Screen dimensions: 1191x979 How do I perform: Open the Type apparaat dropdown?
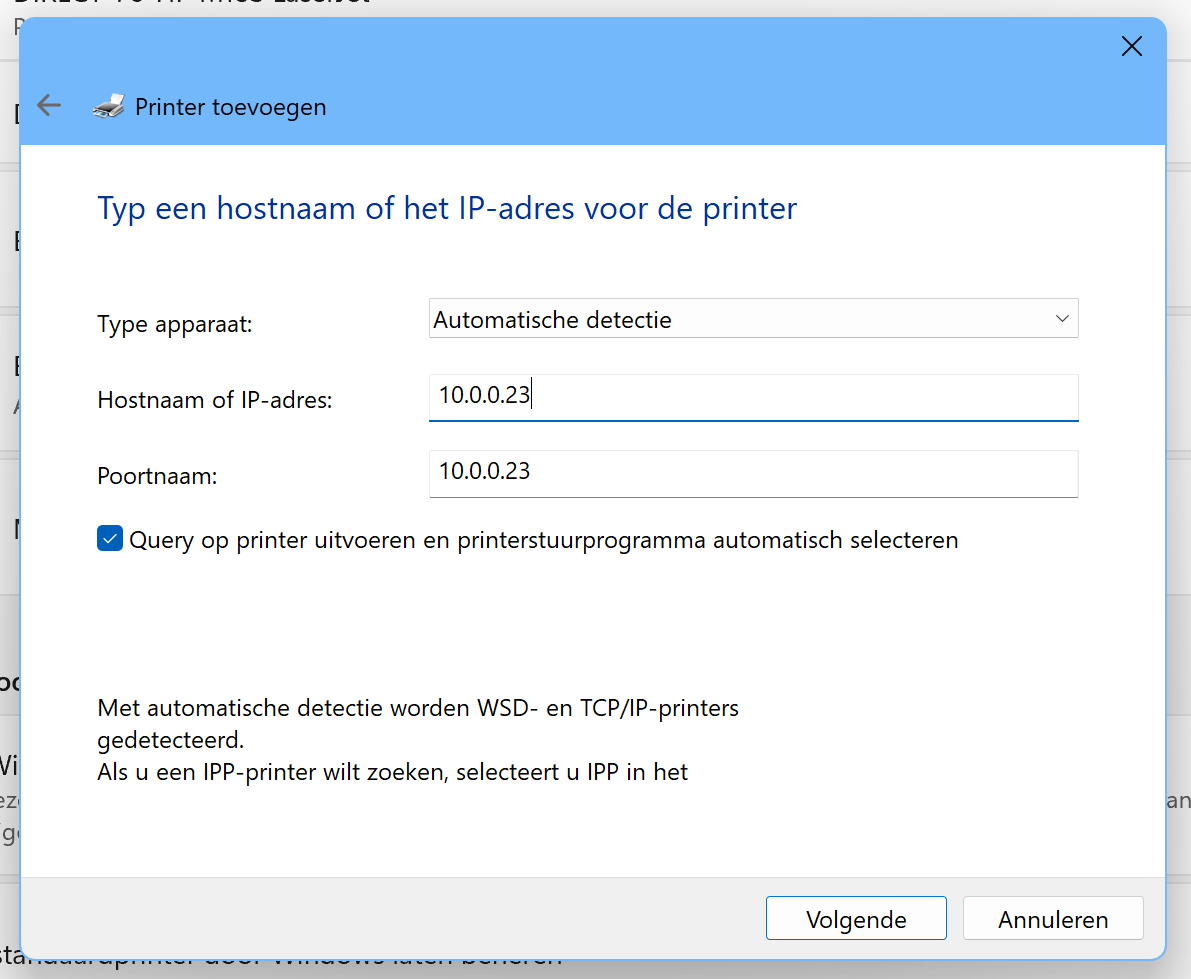[x=752, y=319]
